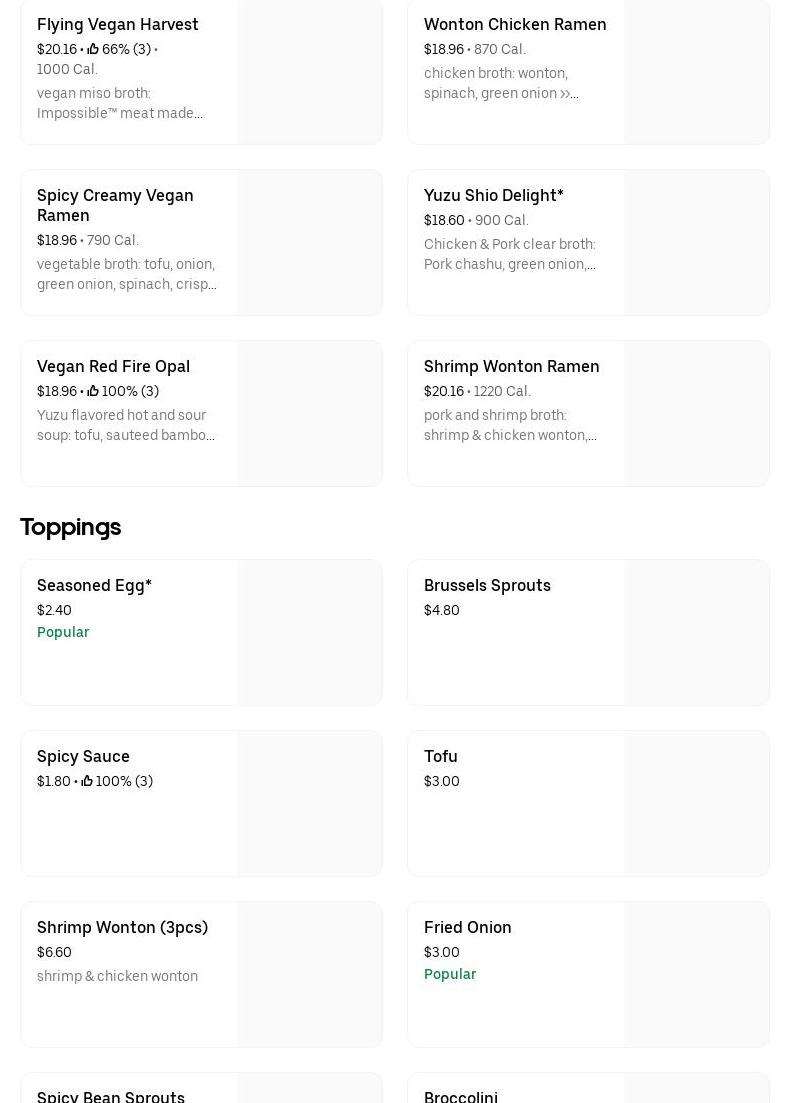Click thumbs-up icon on Vegan Red Fire Opal
Image resolution: width=804 pixels, height=1103 pixels.
click(x=93, y=391)
